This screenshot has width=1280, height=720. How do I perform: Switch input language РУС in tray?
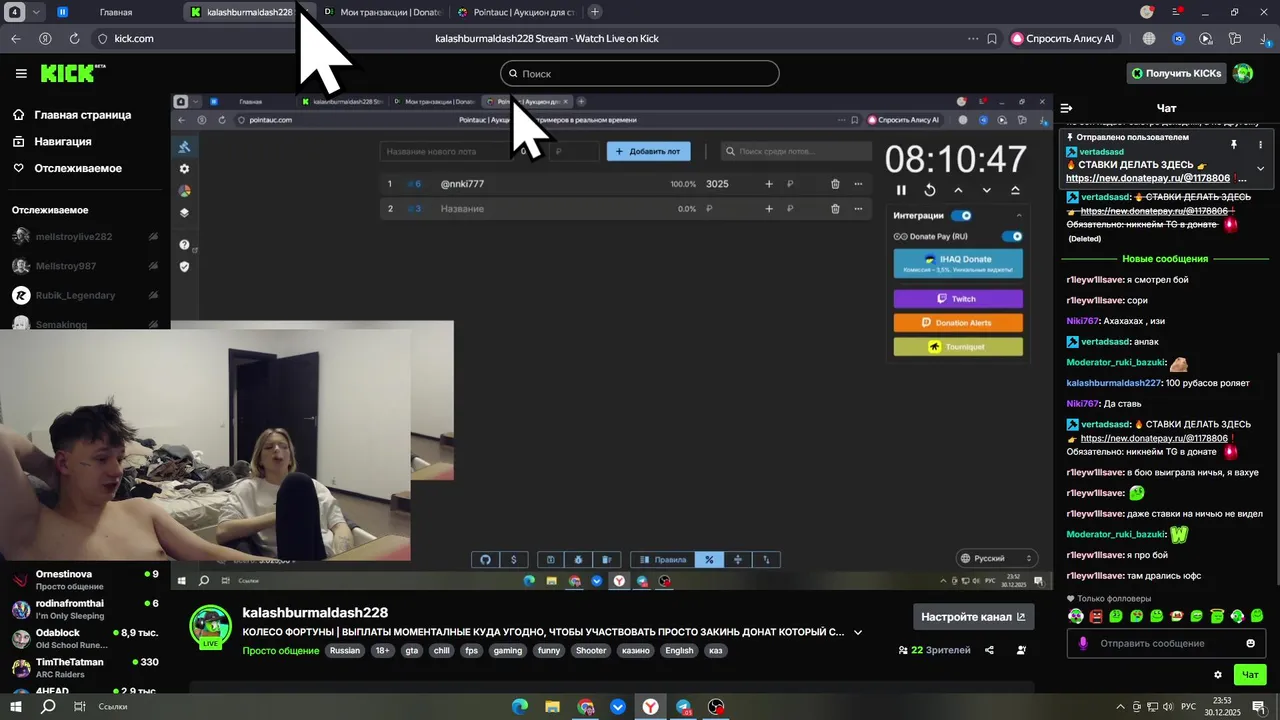(x=1190, y=706)
